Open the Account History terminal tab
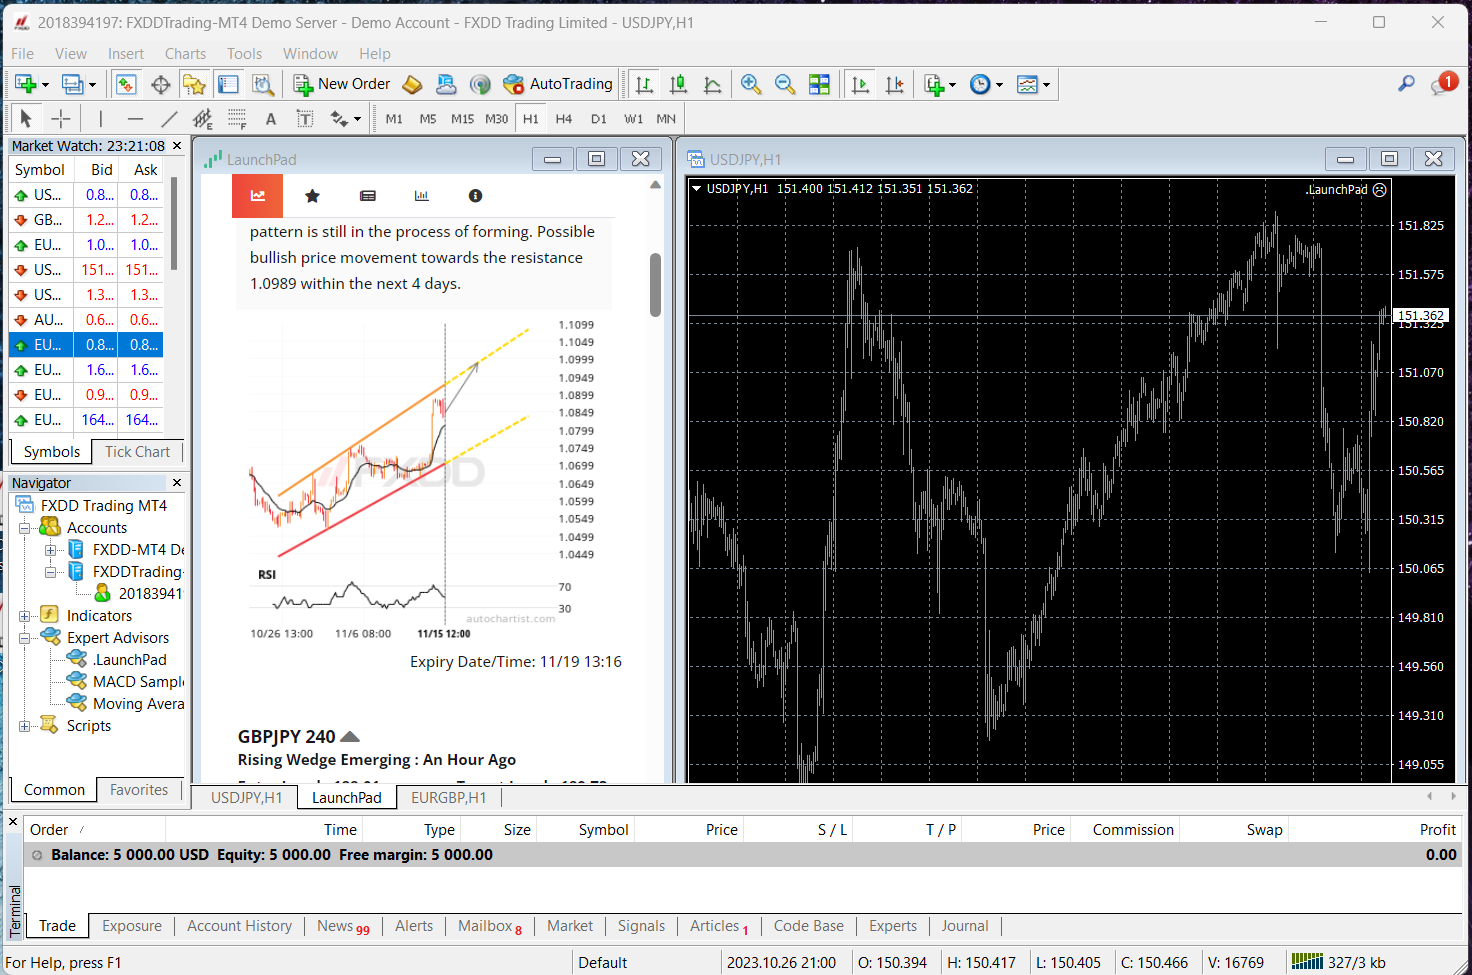This screenshot has height=975, width=1472. (x=239, y=926)
